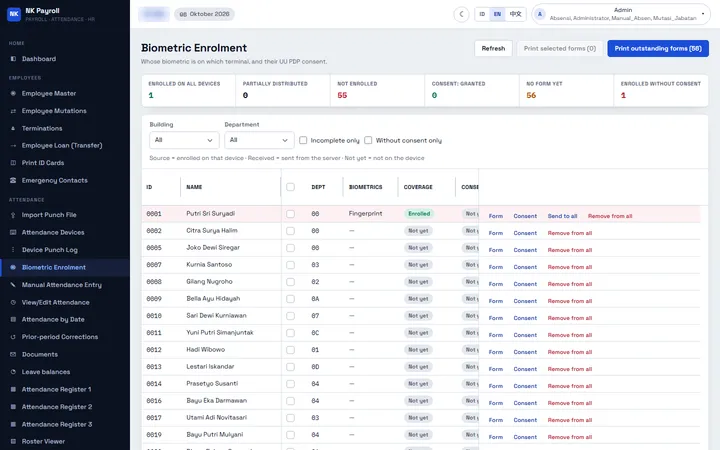Select Gilang Nugroho's row checkbox
Image resolution: width=720 pixels, height=450 pixels.
[x=290, y=282]
